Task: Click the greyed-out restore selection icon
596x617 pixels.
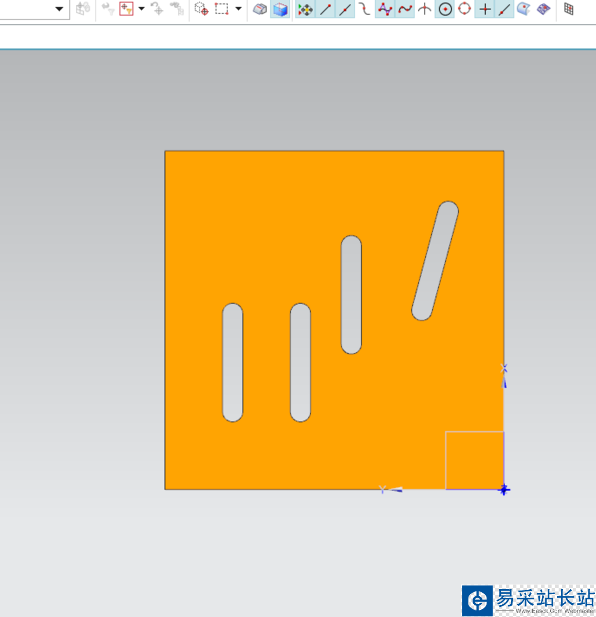Action: pyautogui.click(x=157, y=9)
